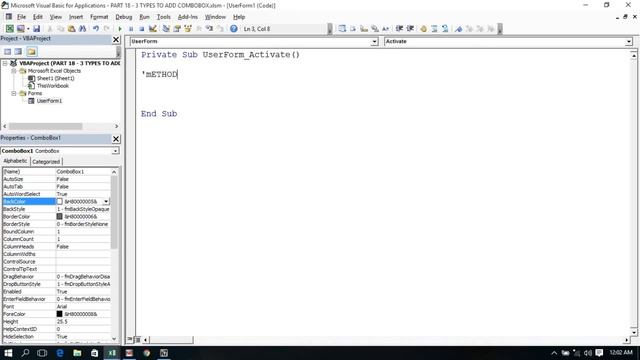Open the Insert menu
This screenshot has height=360, width=640.
pyautogui.click(x=76, y=17)
